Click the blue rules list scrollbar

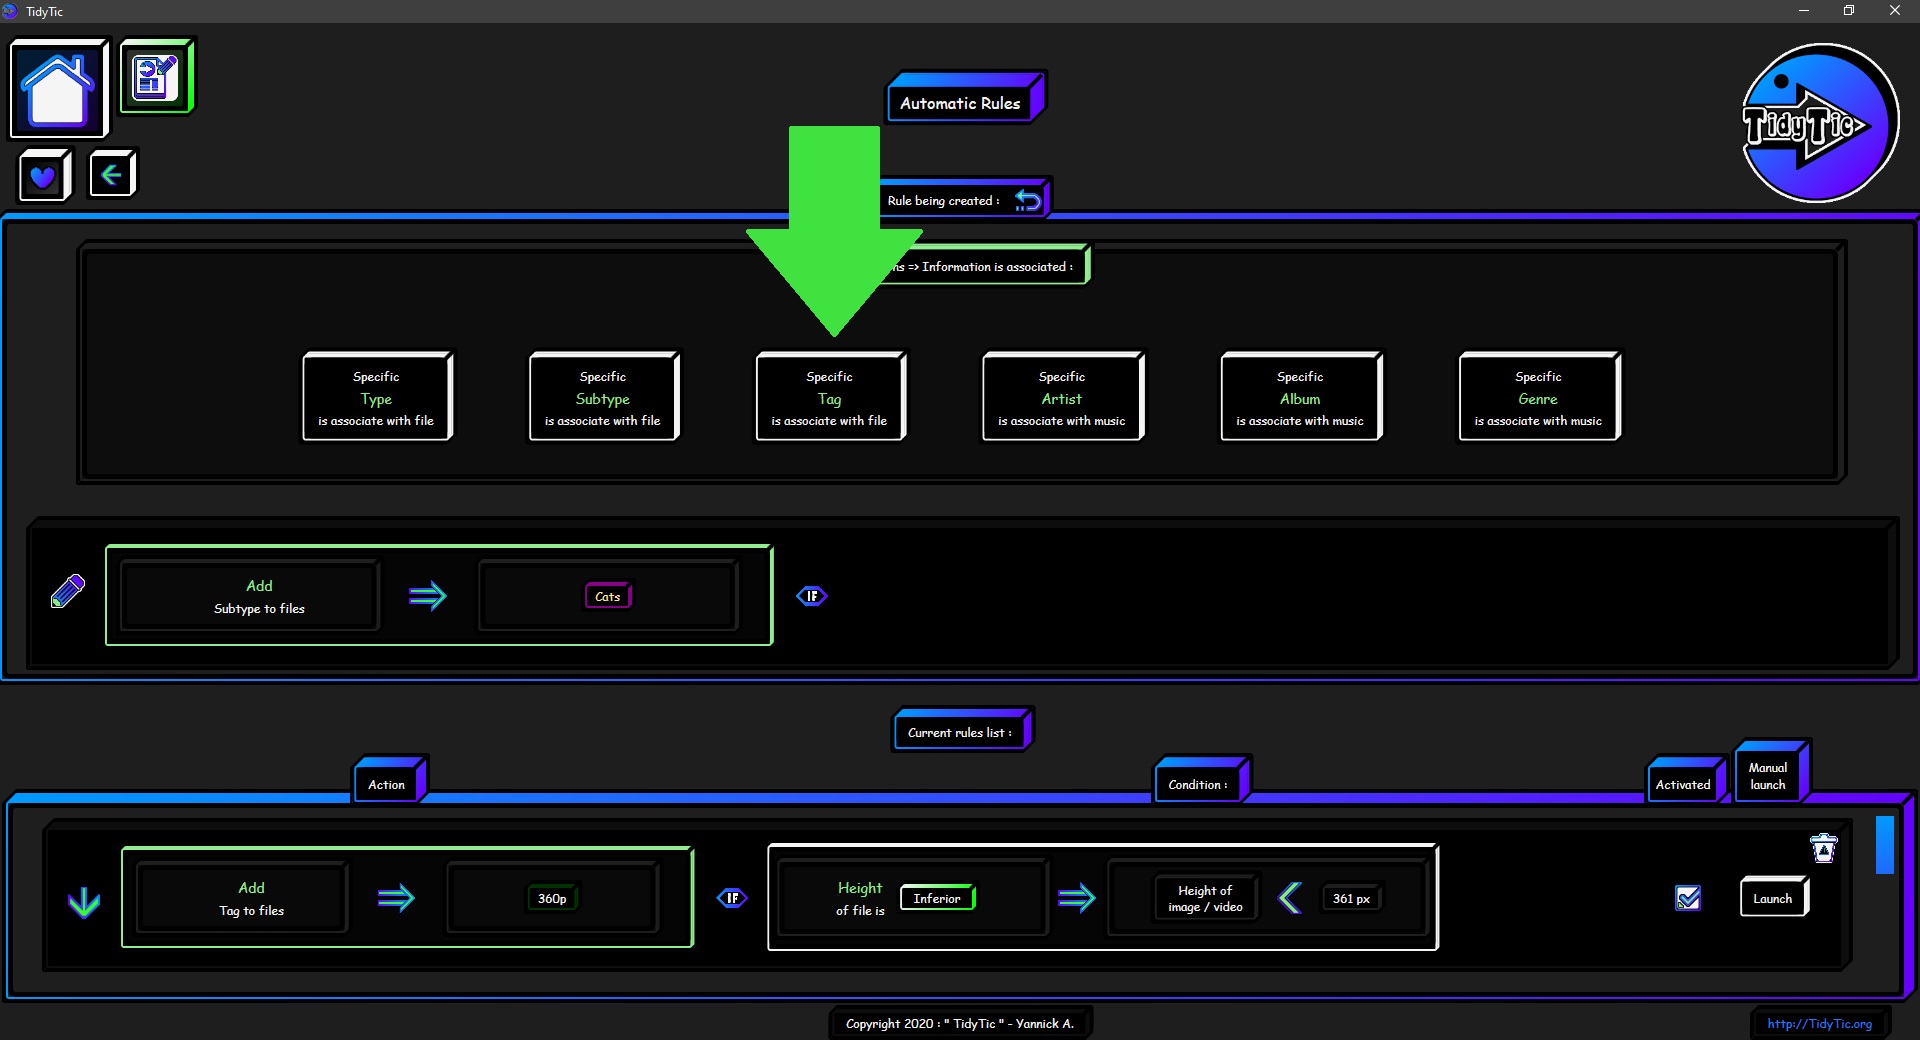point(1884,845)
